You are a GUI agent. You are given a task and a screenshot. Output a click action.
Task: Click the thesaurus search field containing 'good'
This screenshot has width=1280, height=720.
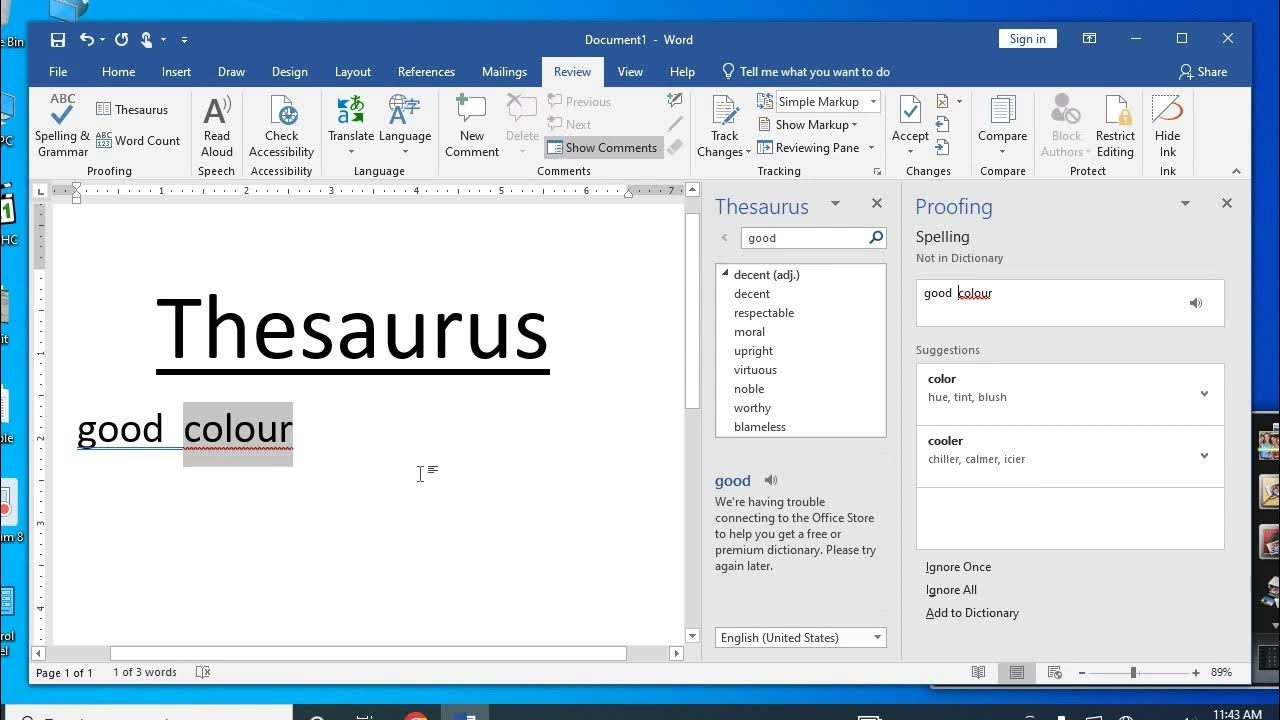tap(804, 238)
